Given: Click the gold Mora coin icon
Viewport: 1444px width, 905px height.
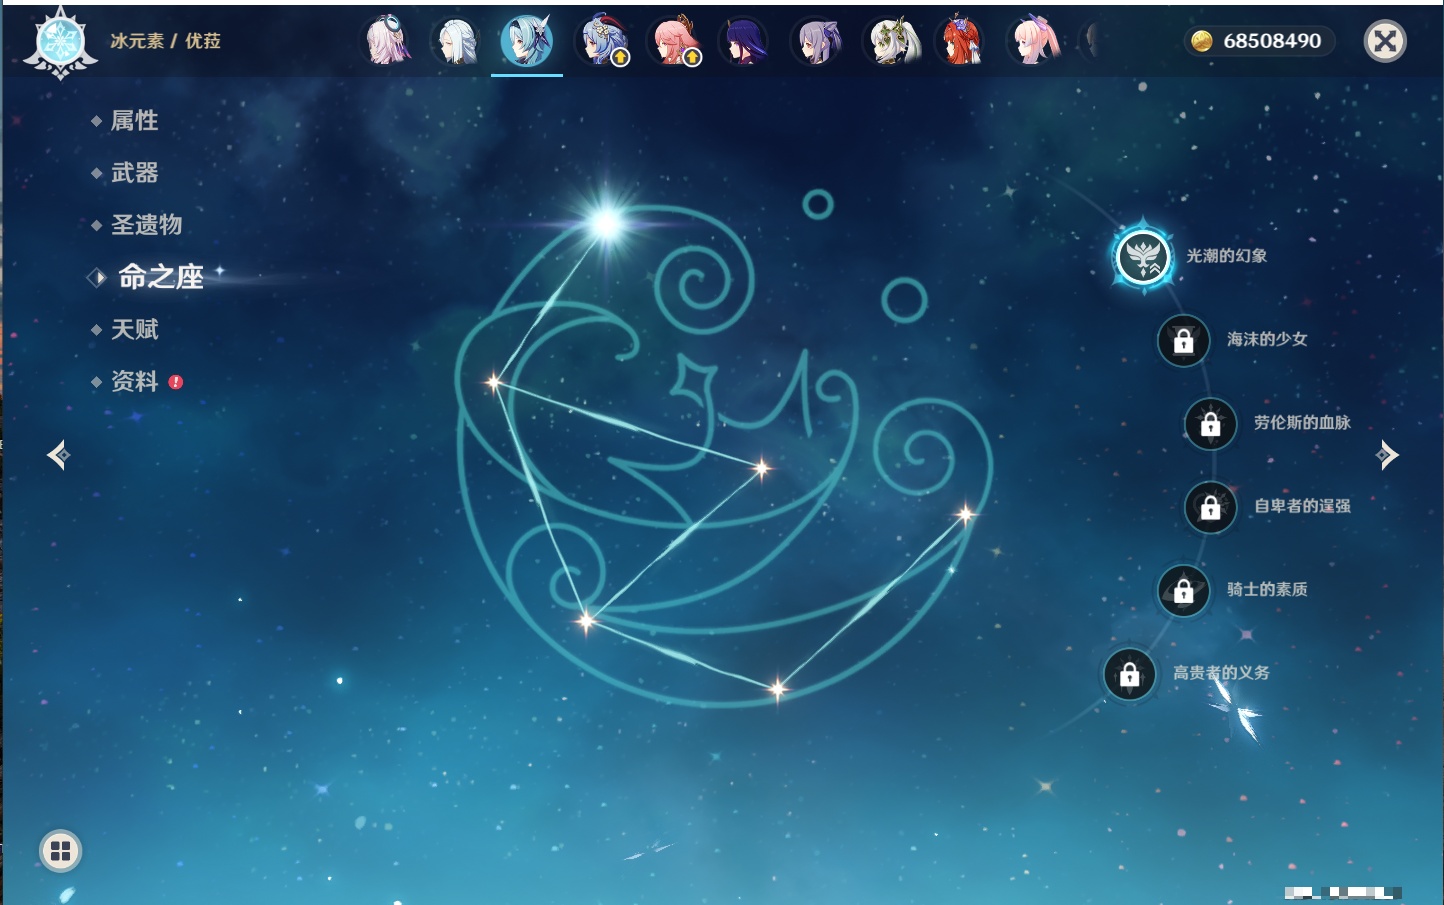Looking at the screenshot, I should [x=1202, y=41].
